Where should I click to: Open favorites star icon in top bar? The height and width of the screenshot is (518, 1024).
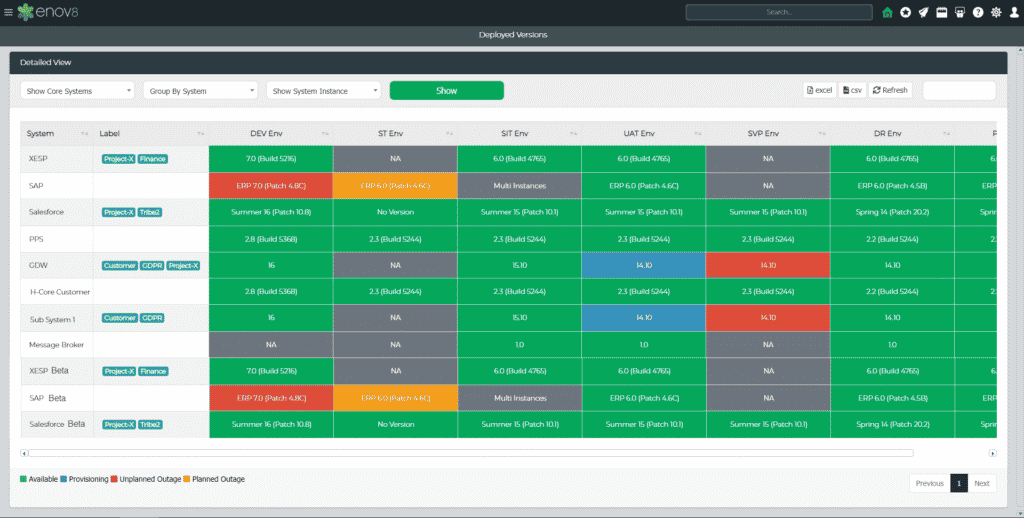pos(905,12)
